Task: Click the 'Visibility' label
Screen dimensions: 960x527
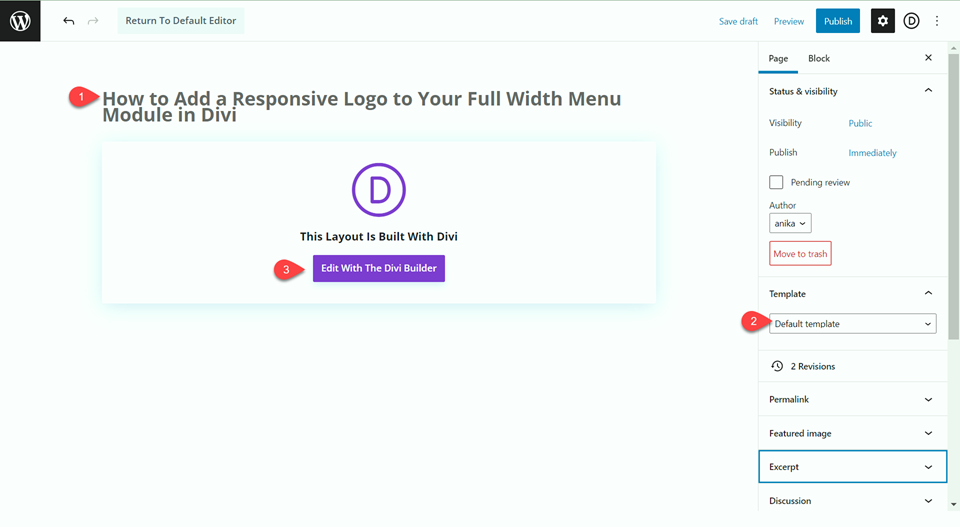Action: (785, 123)
